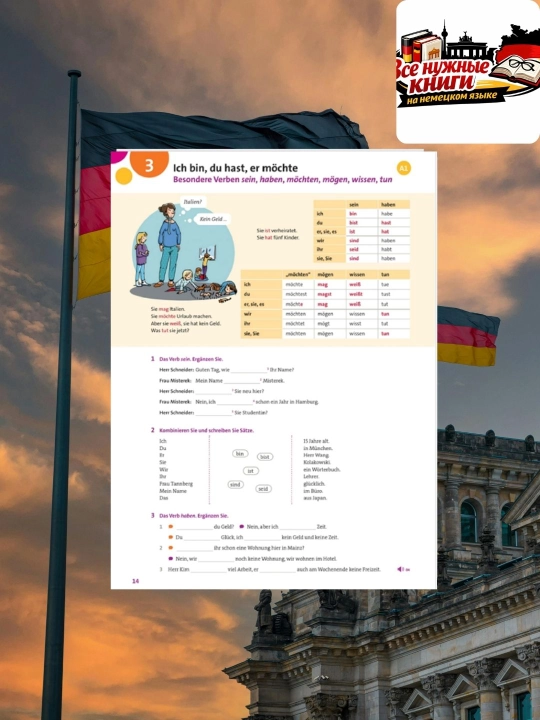Click the subtitle 'Besondere Verben sein, haben...'
The height and width of the screenshot is (720, 540).
282,180
